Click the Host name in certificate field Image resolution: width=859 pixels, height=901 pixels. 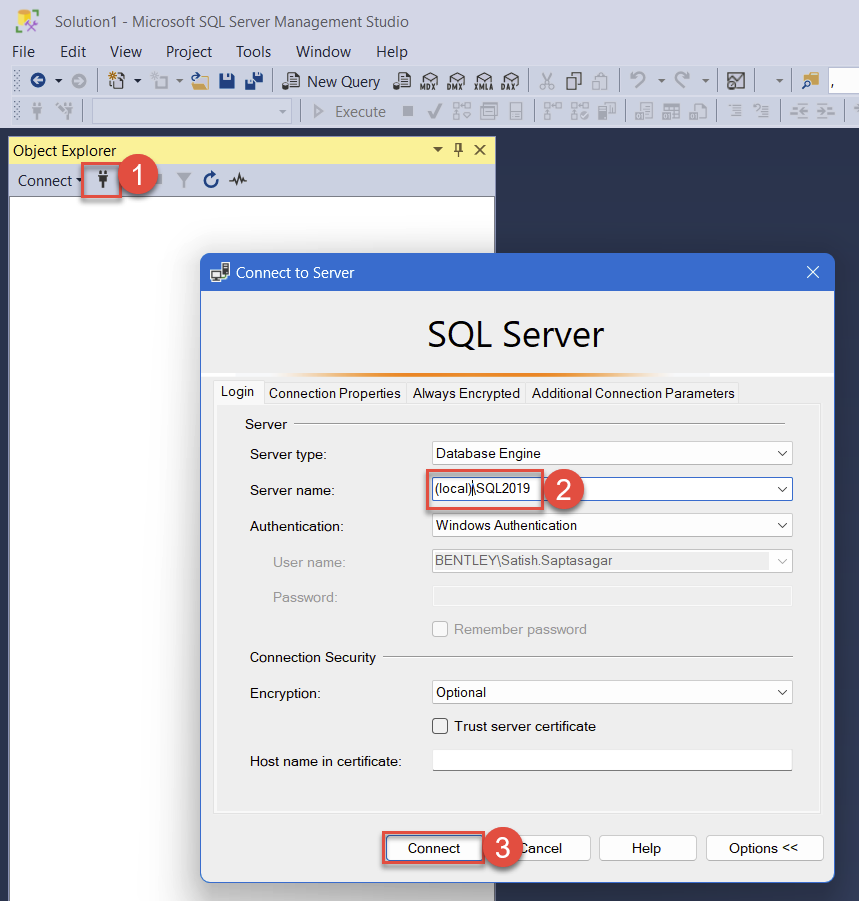pyautogui.click(x=612, y=760)
